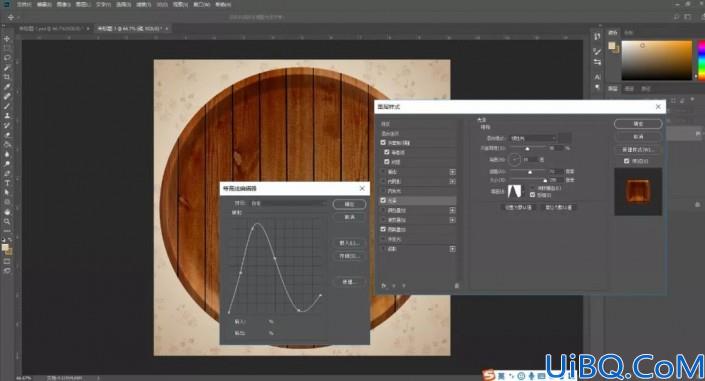Screen dimensions: 705x381
Task: Click the fx icon in Layer Style dialog
Action: pos(384,286)
